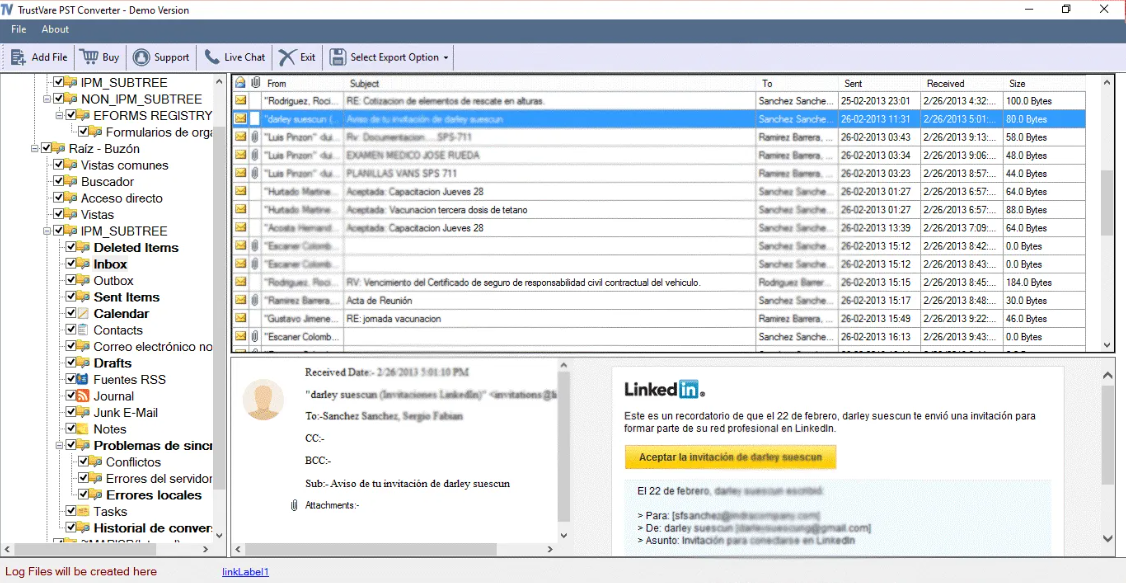Click the LinkedIn logo in the email body
The width and height of the screenshot is (1126, 583).
(664, 389)
